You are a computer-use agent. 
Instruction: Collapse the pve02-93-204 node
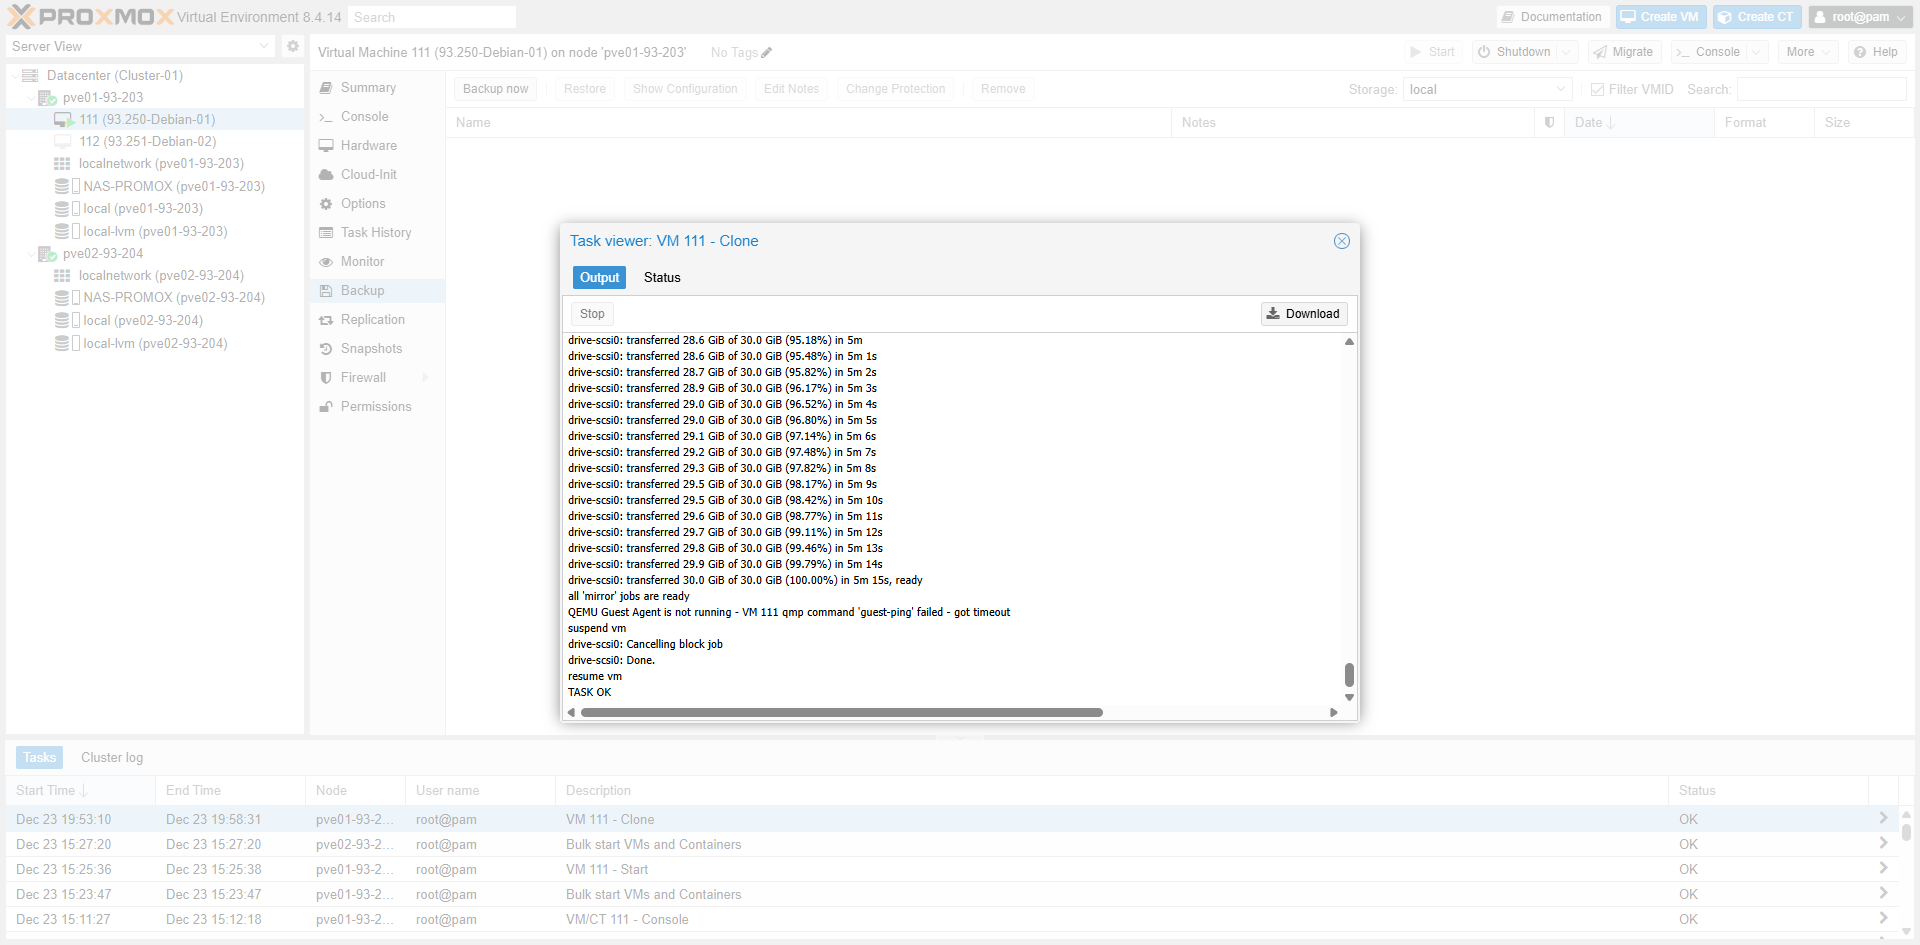click(30, 254)
